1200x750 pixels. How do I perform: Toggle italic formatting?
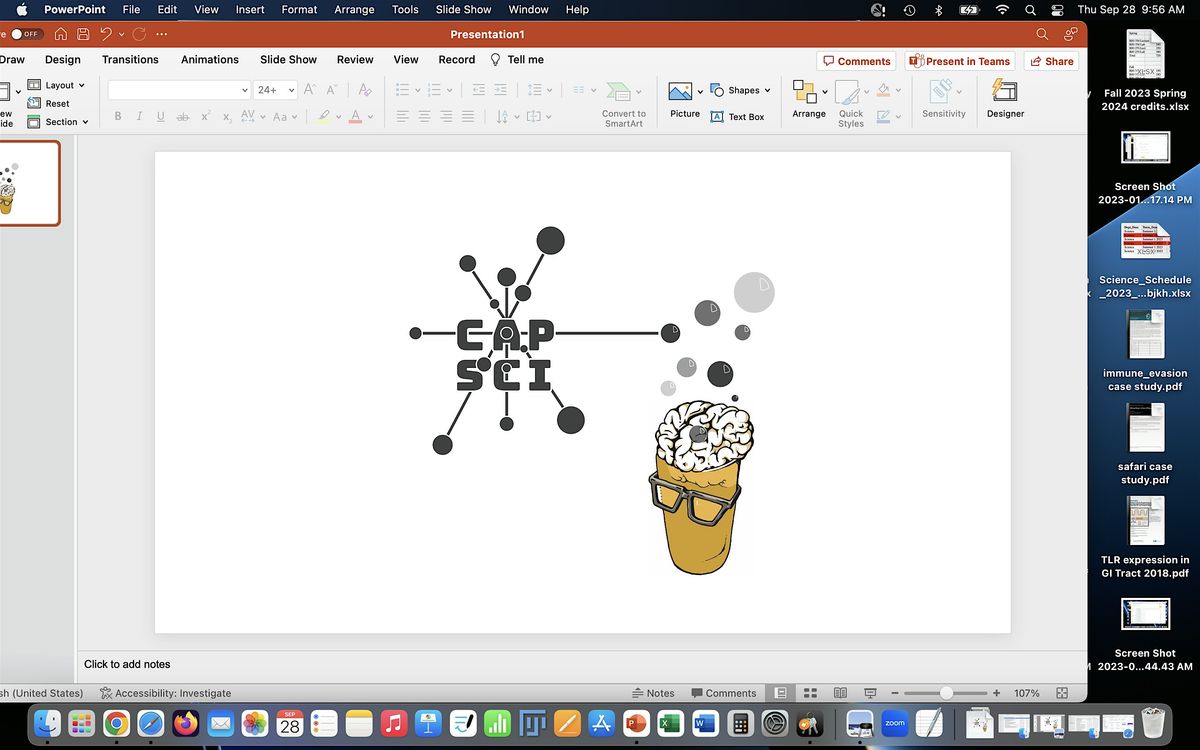139,117
